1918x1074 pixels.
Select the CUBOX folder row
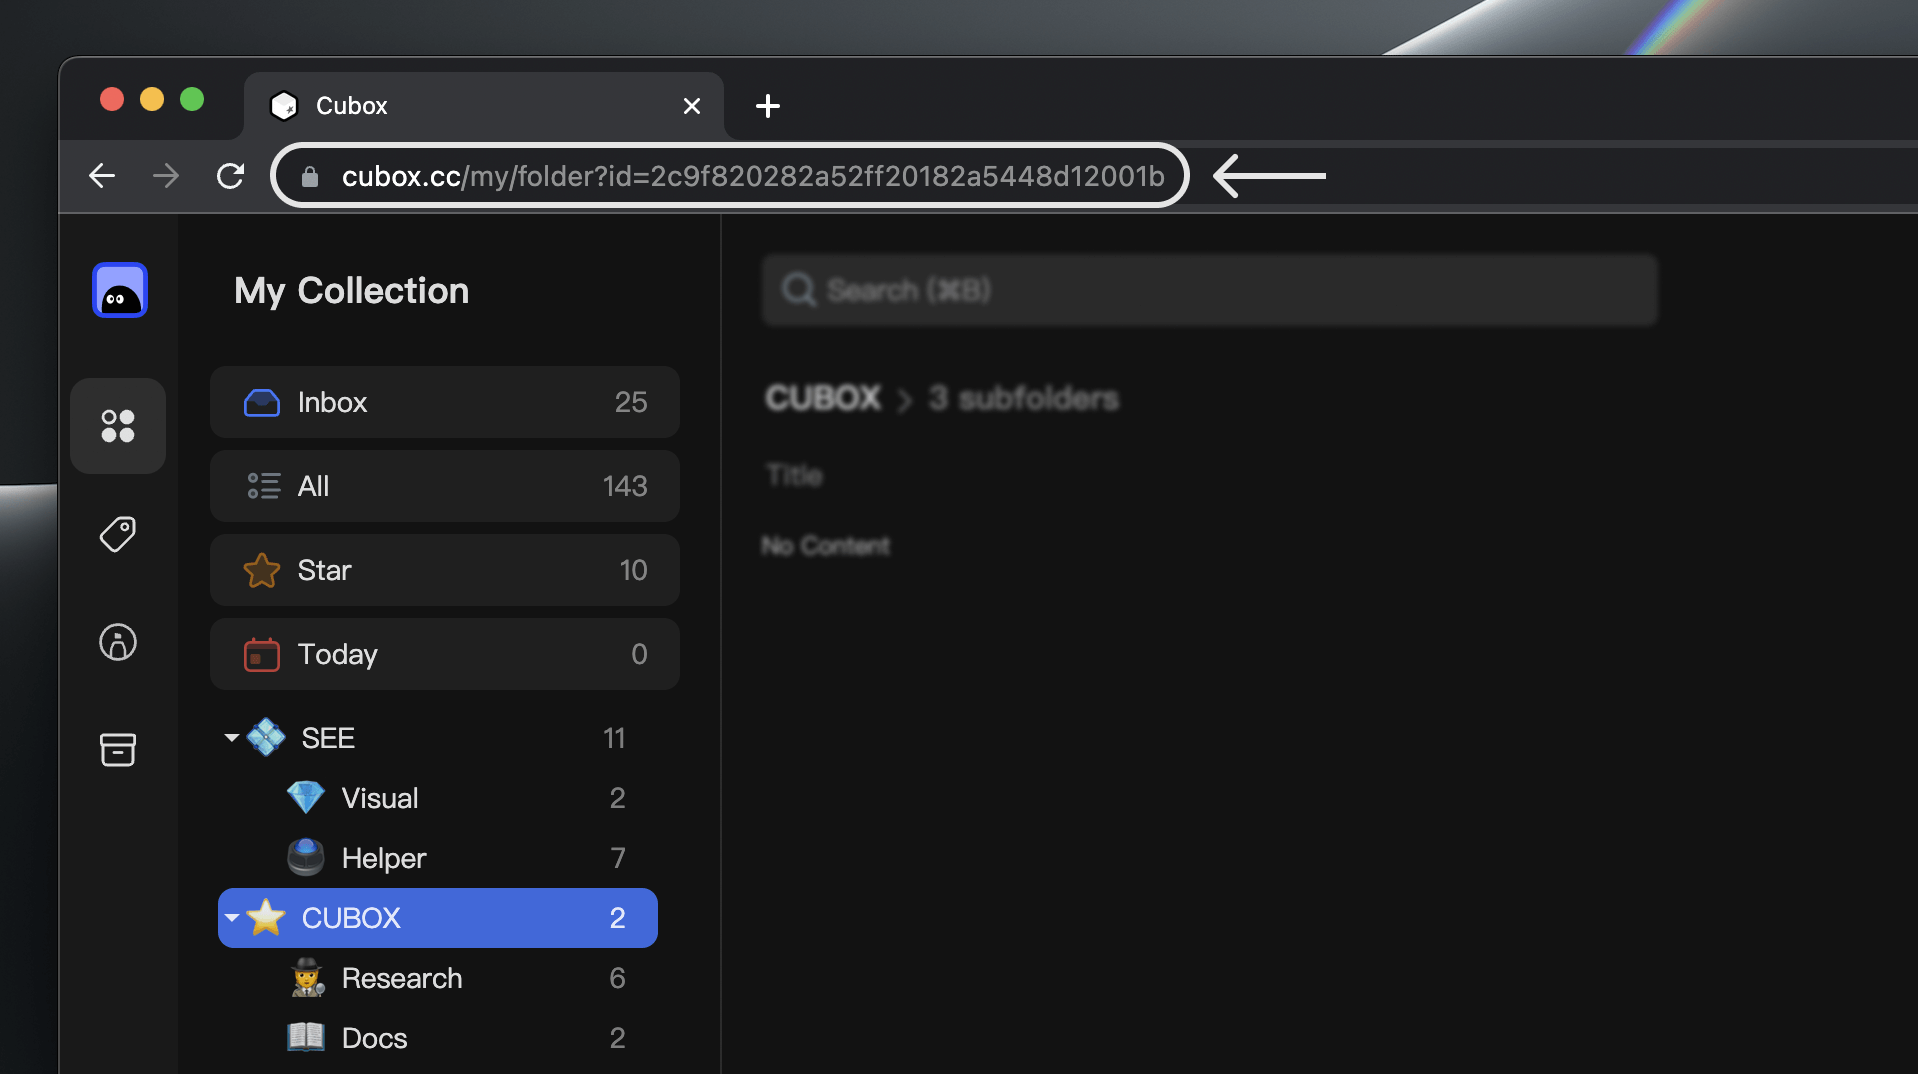tap(438, 918)
